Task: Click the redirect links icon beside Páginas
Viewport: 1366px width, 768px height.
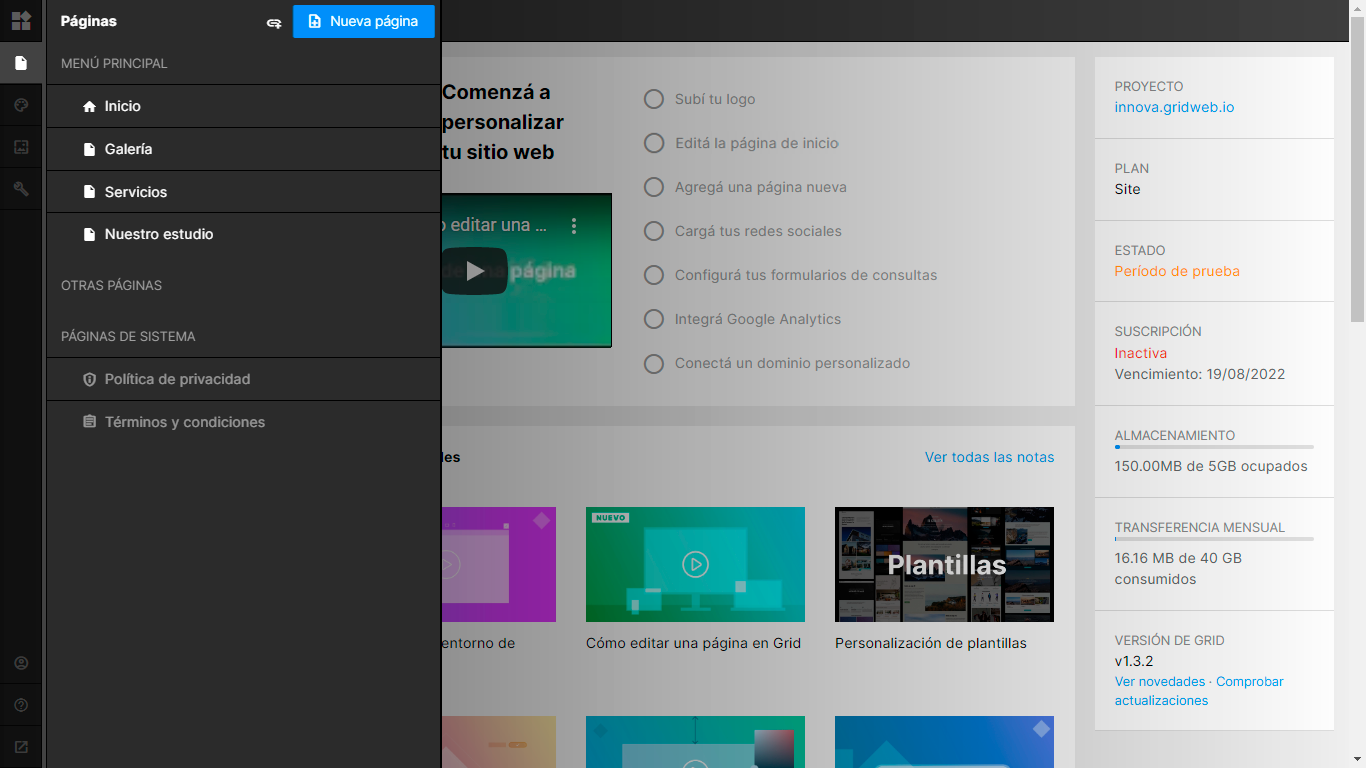Action: point(273,22)
